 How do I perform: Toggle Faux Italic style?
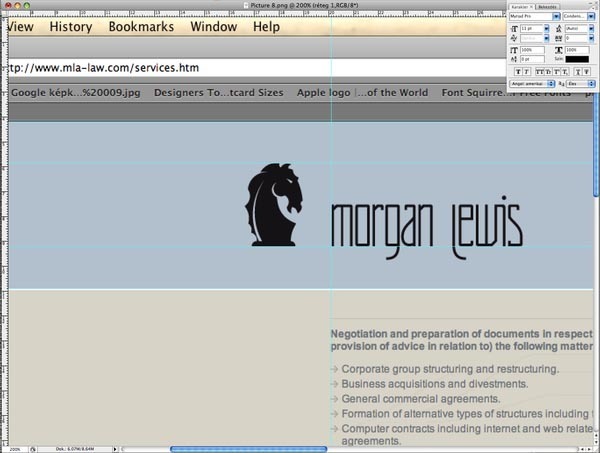[x=527, y=72]
